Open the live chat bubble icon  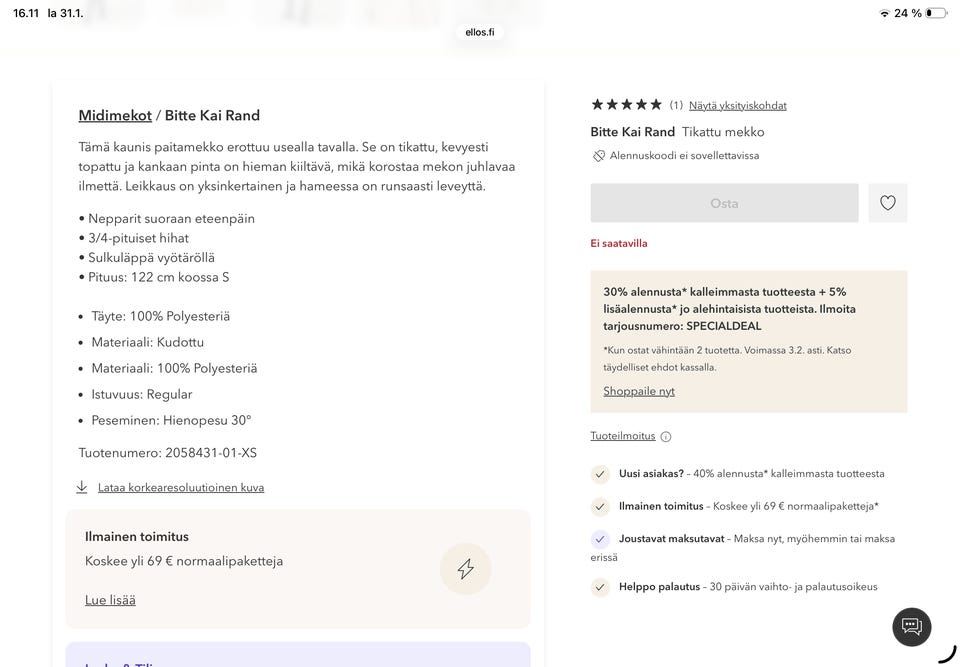[911, 627]
